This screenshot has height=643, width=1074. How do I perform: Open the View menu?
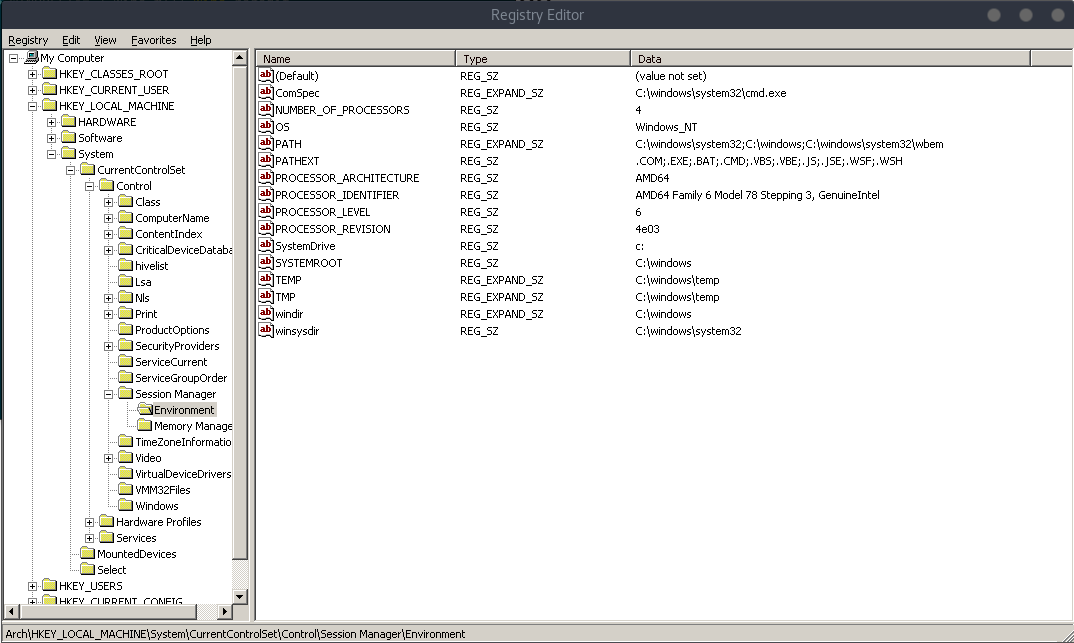tap(105, 40)
